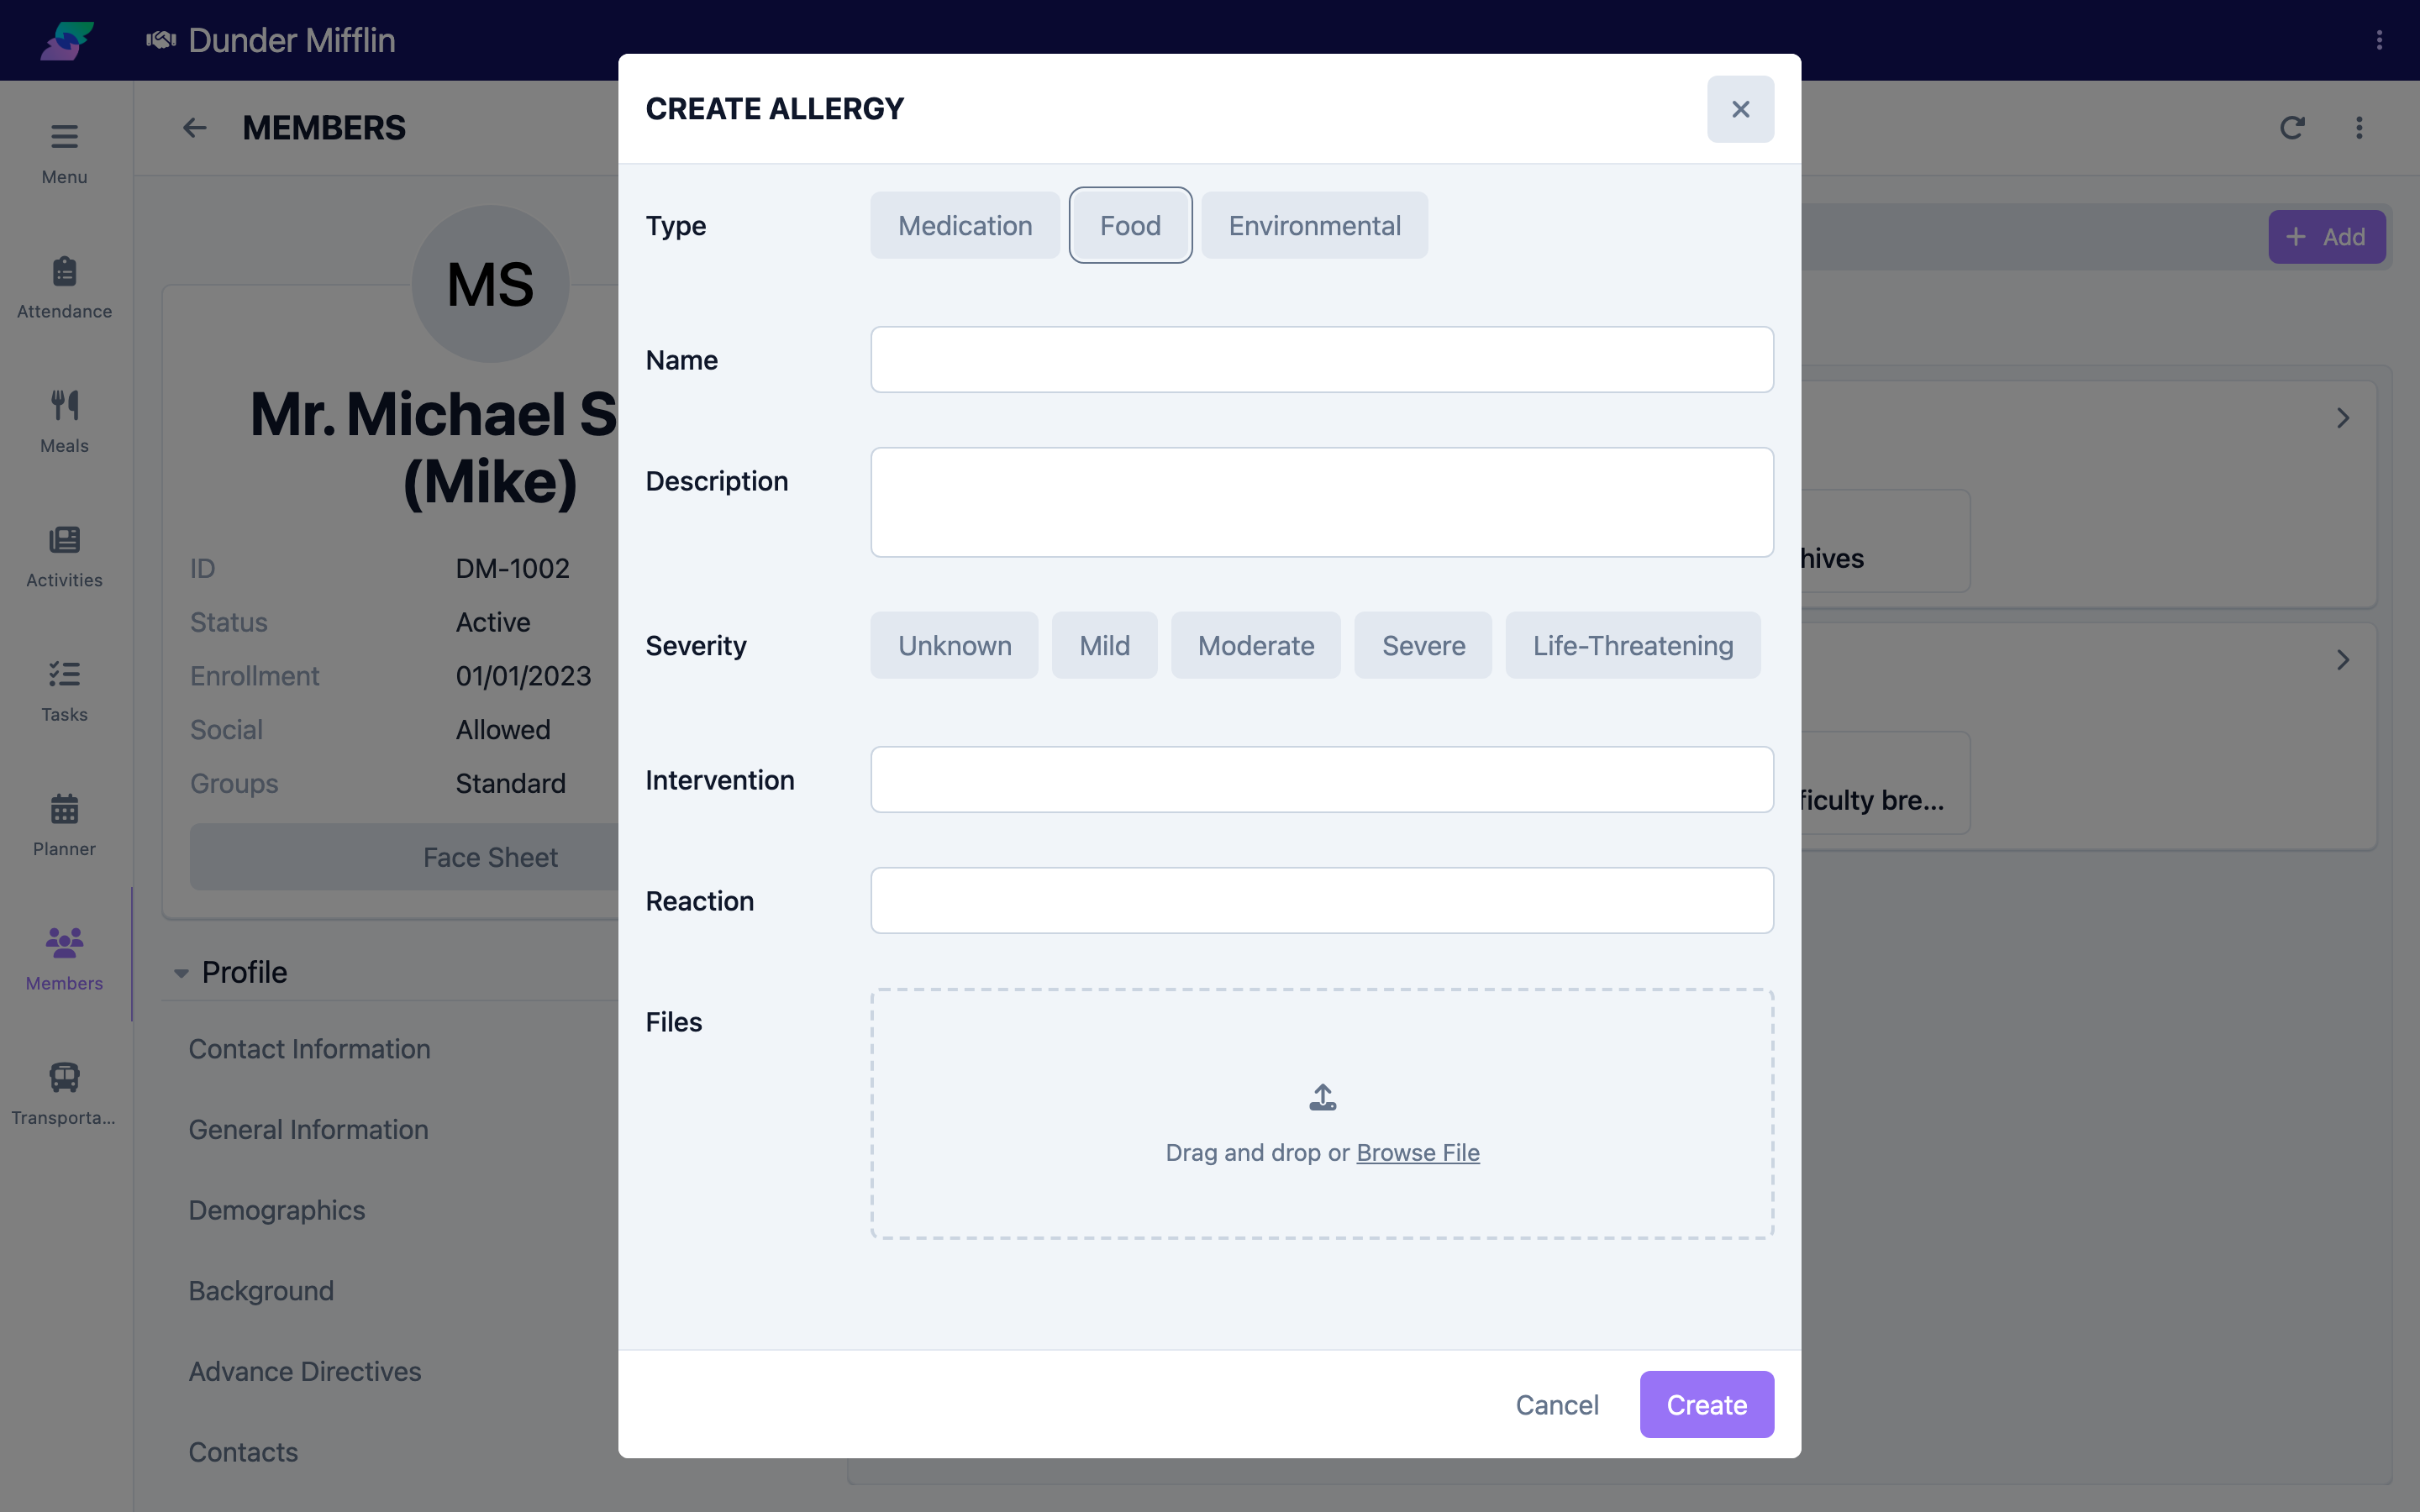Click the handshake icon beside Dunder Mifflin

161,40
